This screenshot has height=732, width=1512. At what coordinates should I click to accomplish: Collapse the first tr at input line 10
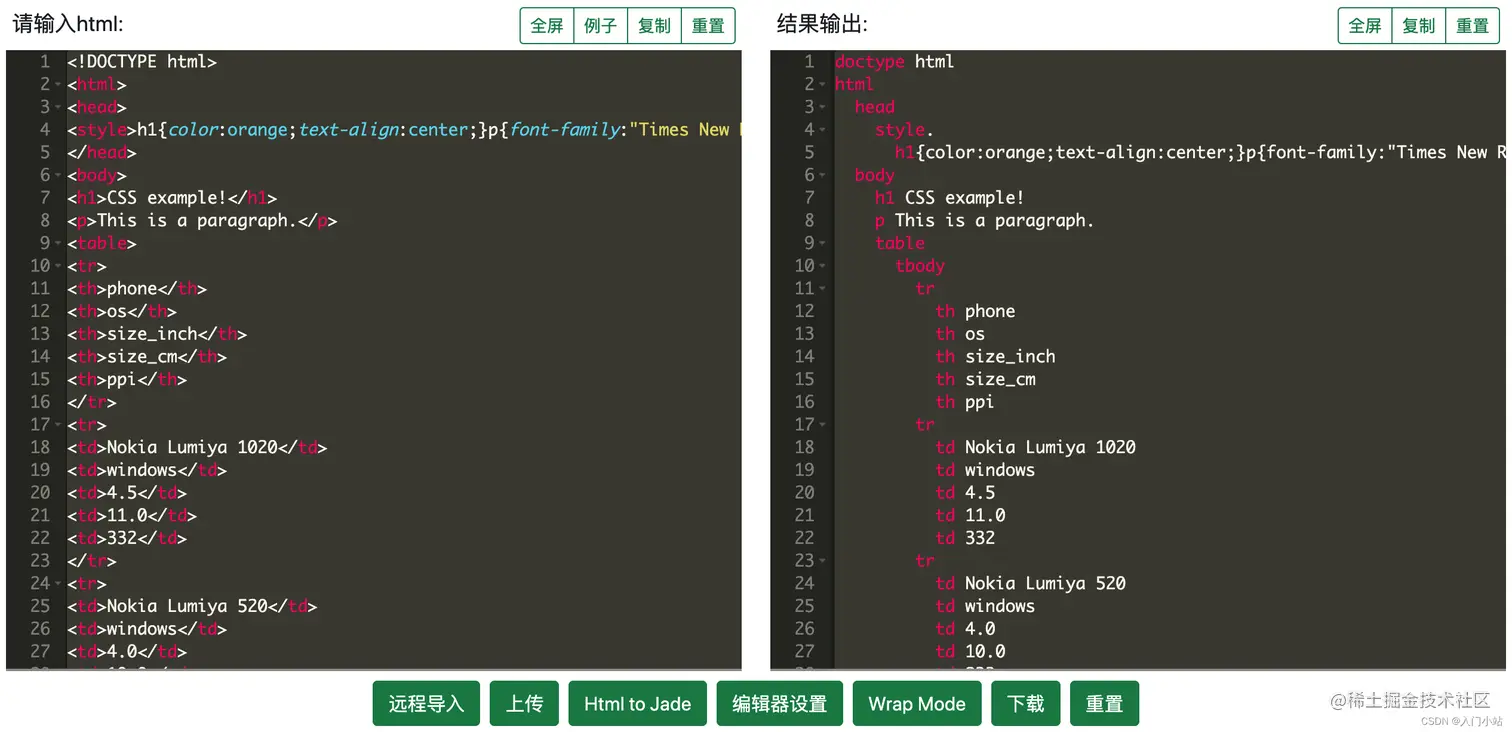pyautogui.click(x=58, y=267)
